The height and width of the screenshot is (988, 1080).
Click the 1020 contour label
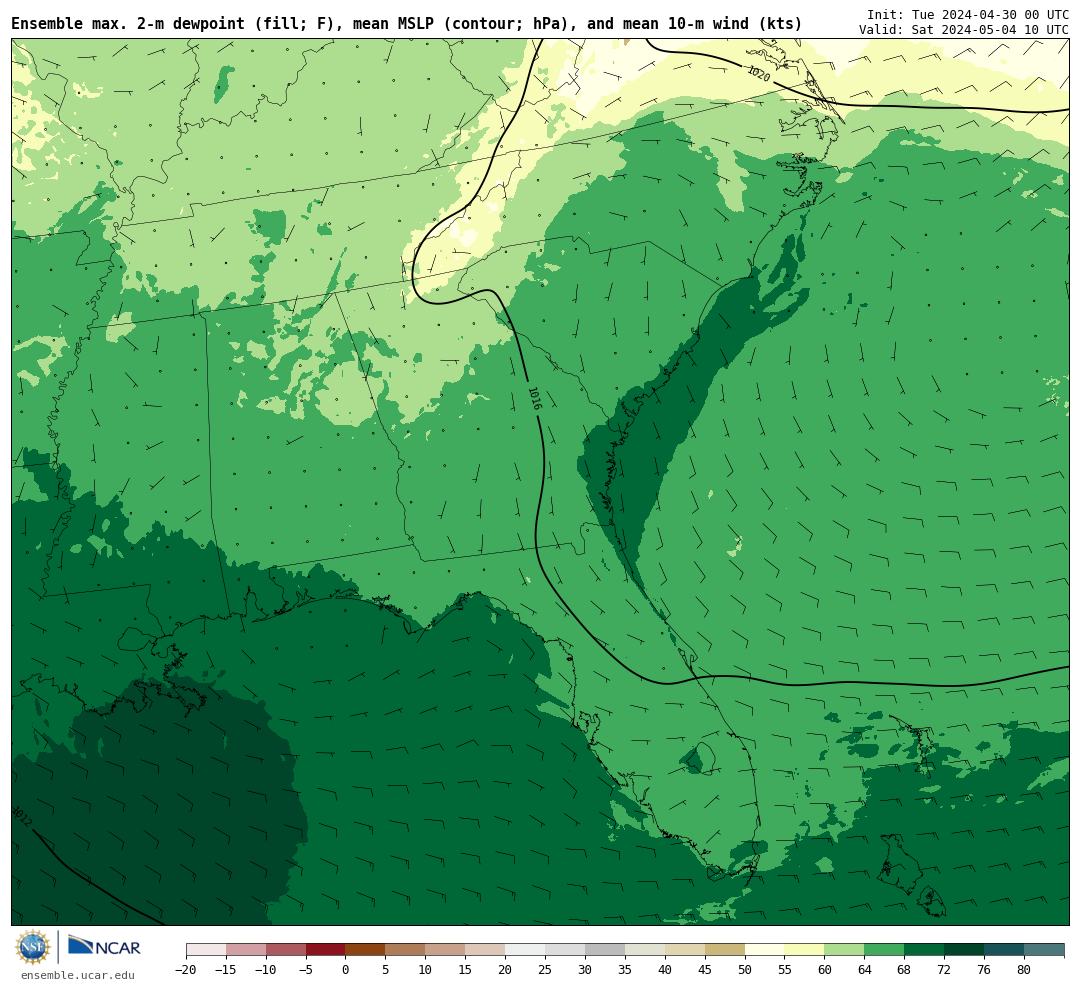(x=758, y=73)
